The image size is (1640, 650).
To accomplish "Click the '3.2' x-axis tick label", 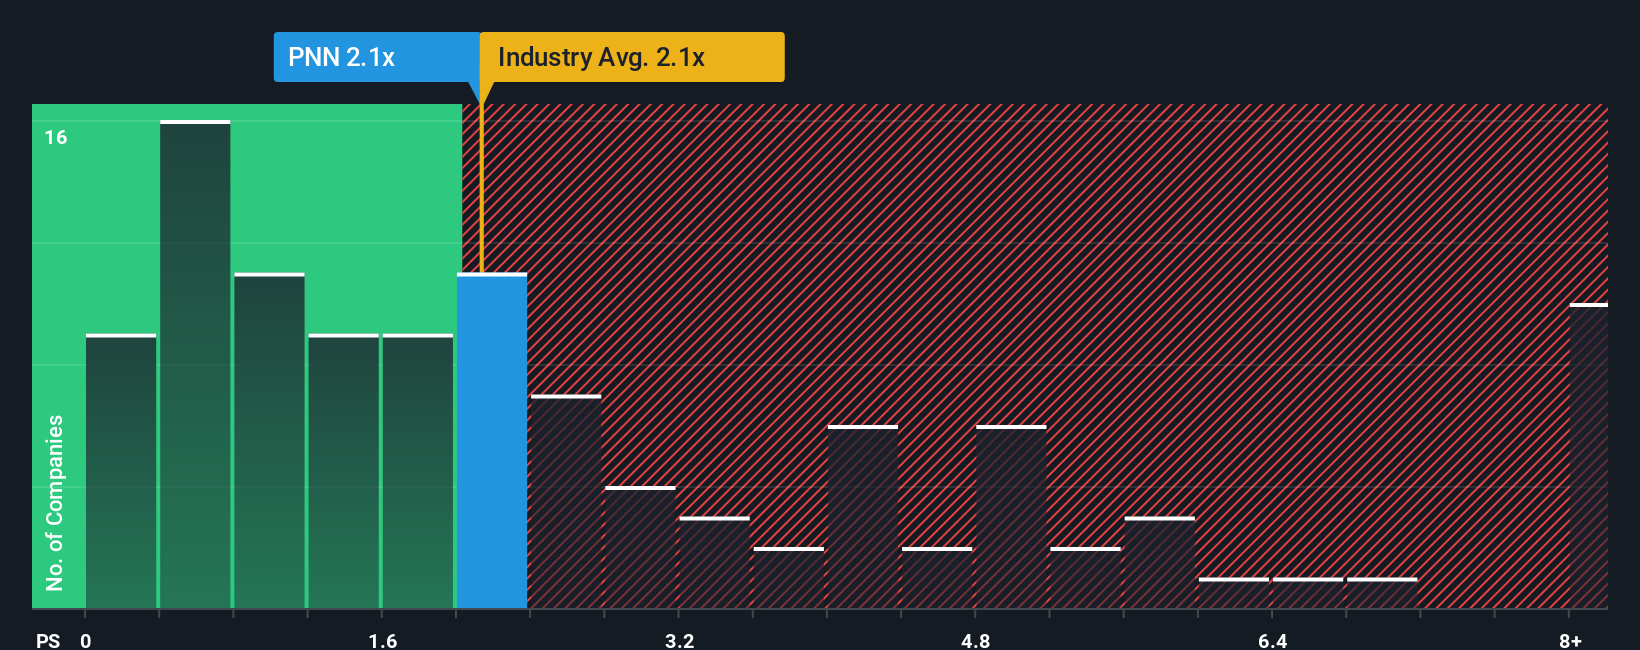I will 680,641.
